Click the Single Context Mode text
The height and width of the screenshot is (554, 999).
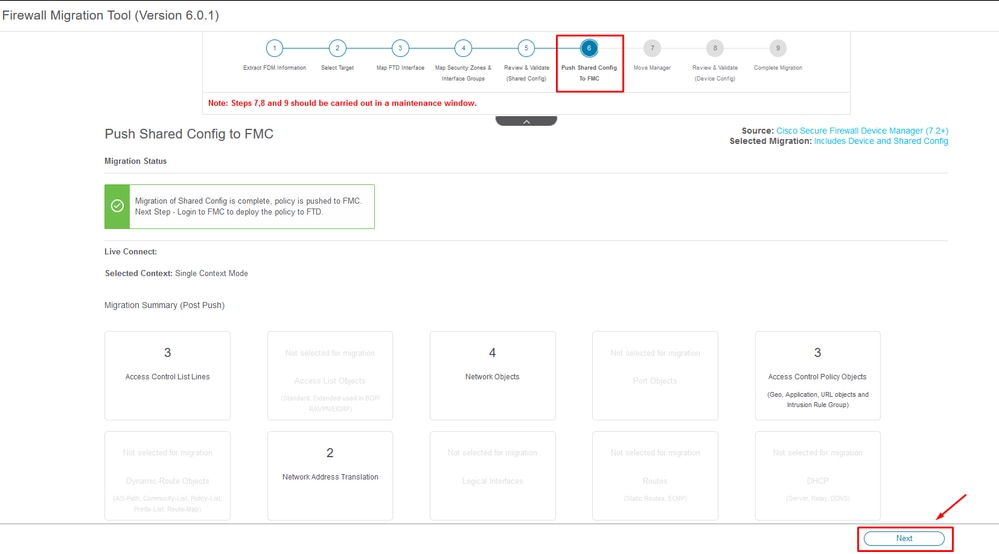point(212,273)
